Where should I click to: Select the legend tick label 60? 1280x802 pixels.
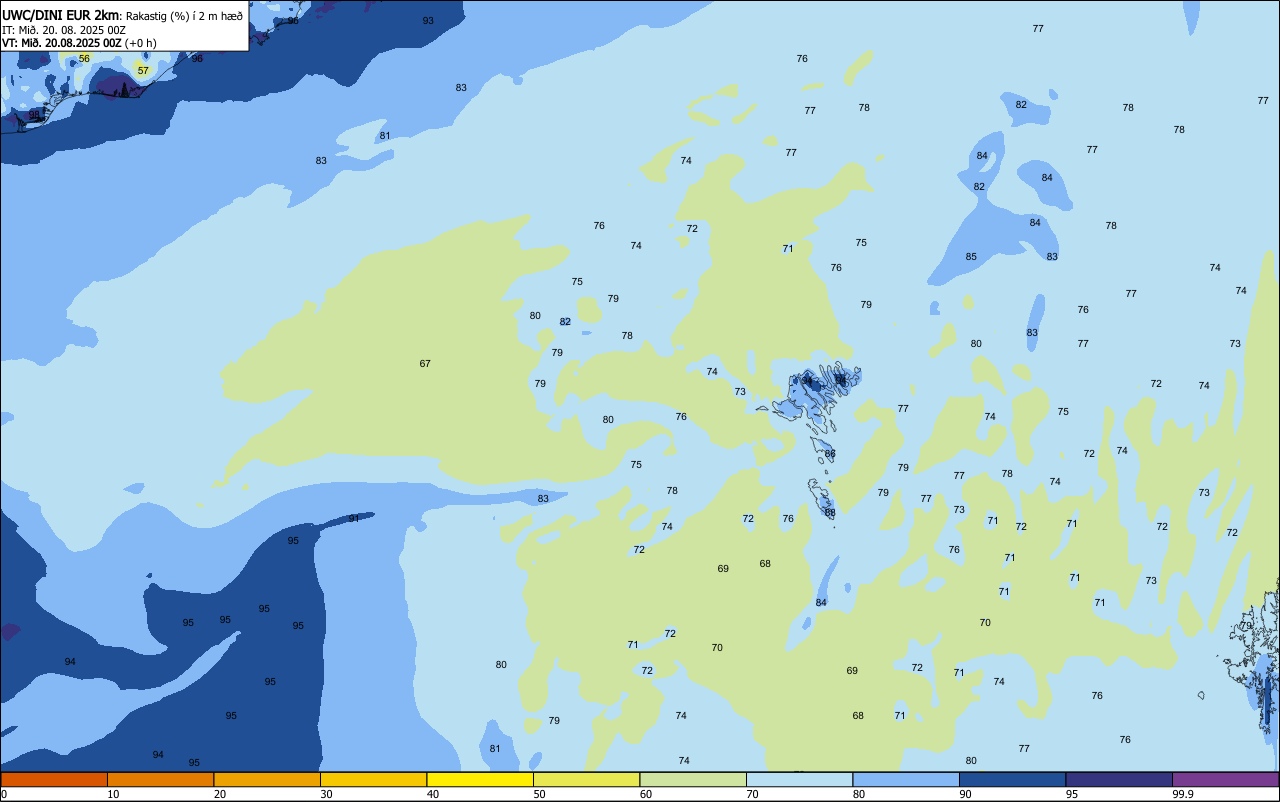[x=646, y=794]
